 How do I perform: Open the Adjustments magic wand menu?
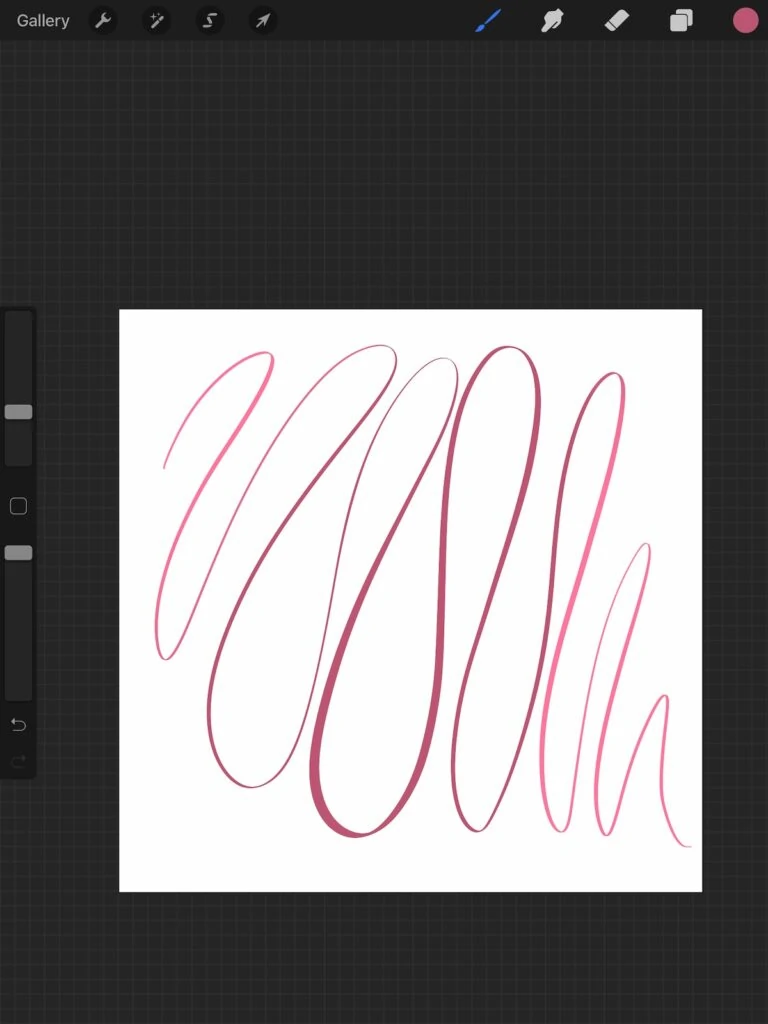click(x=156, y=21)
